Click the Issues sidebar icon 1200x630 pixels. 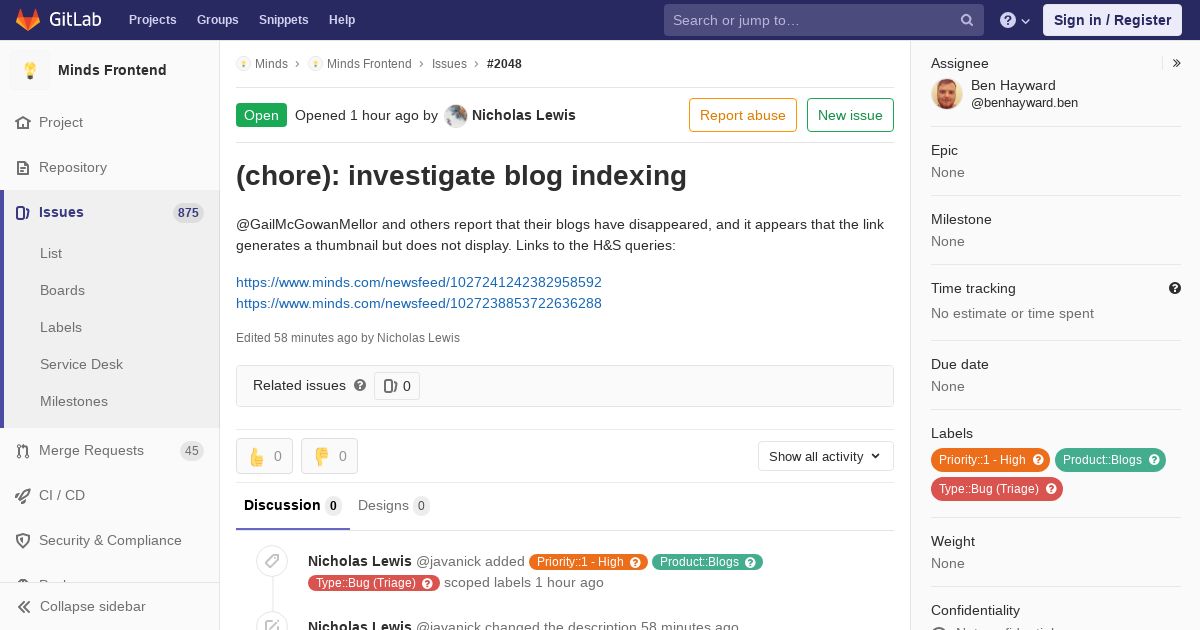tap(23, 213)
